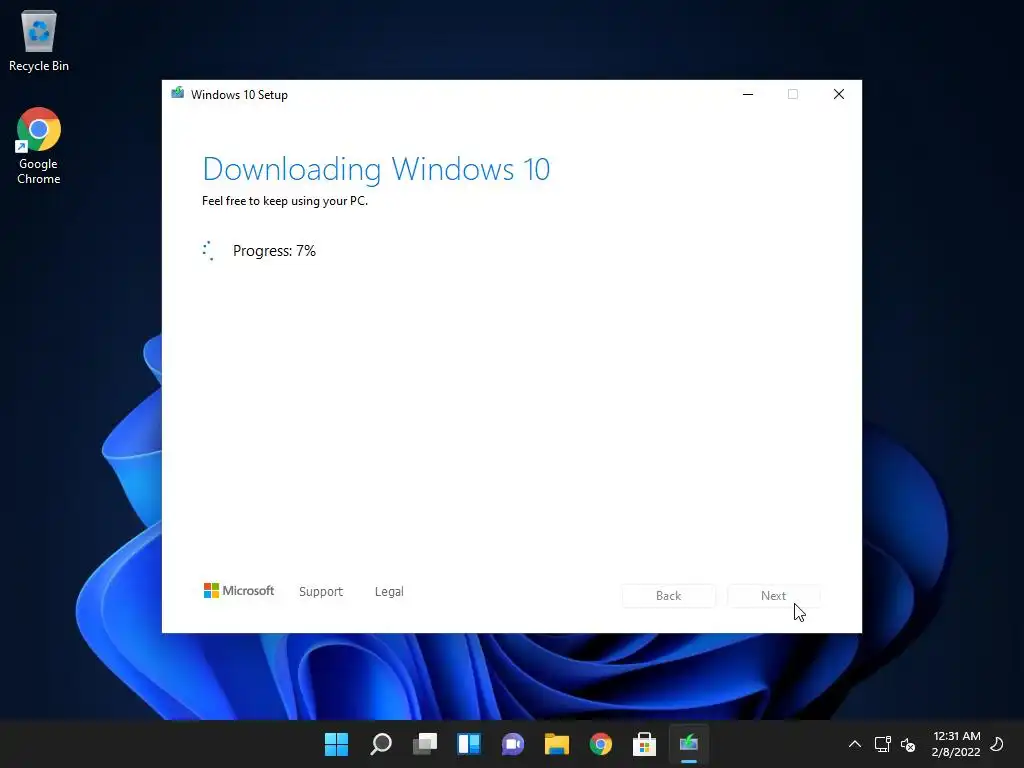Open Microsoft Store from the taskbar

(x=645, y=743)
